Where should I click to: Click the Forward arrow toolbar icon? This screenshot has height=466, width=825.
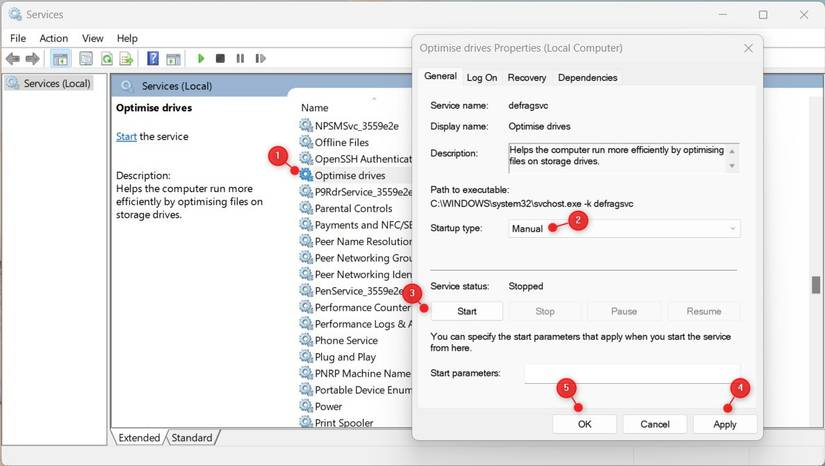33,58
